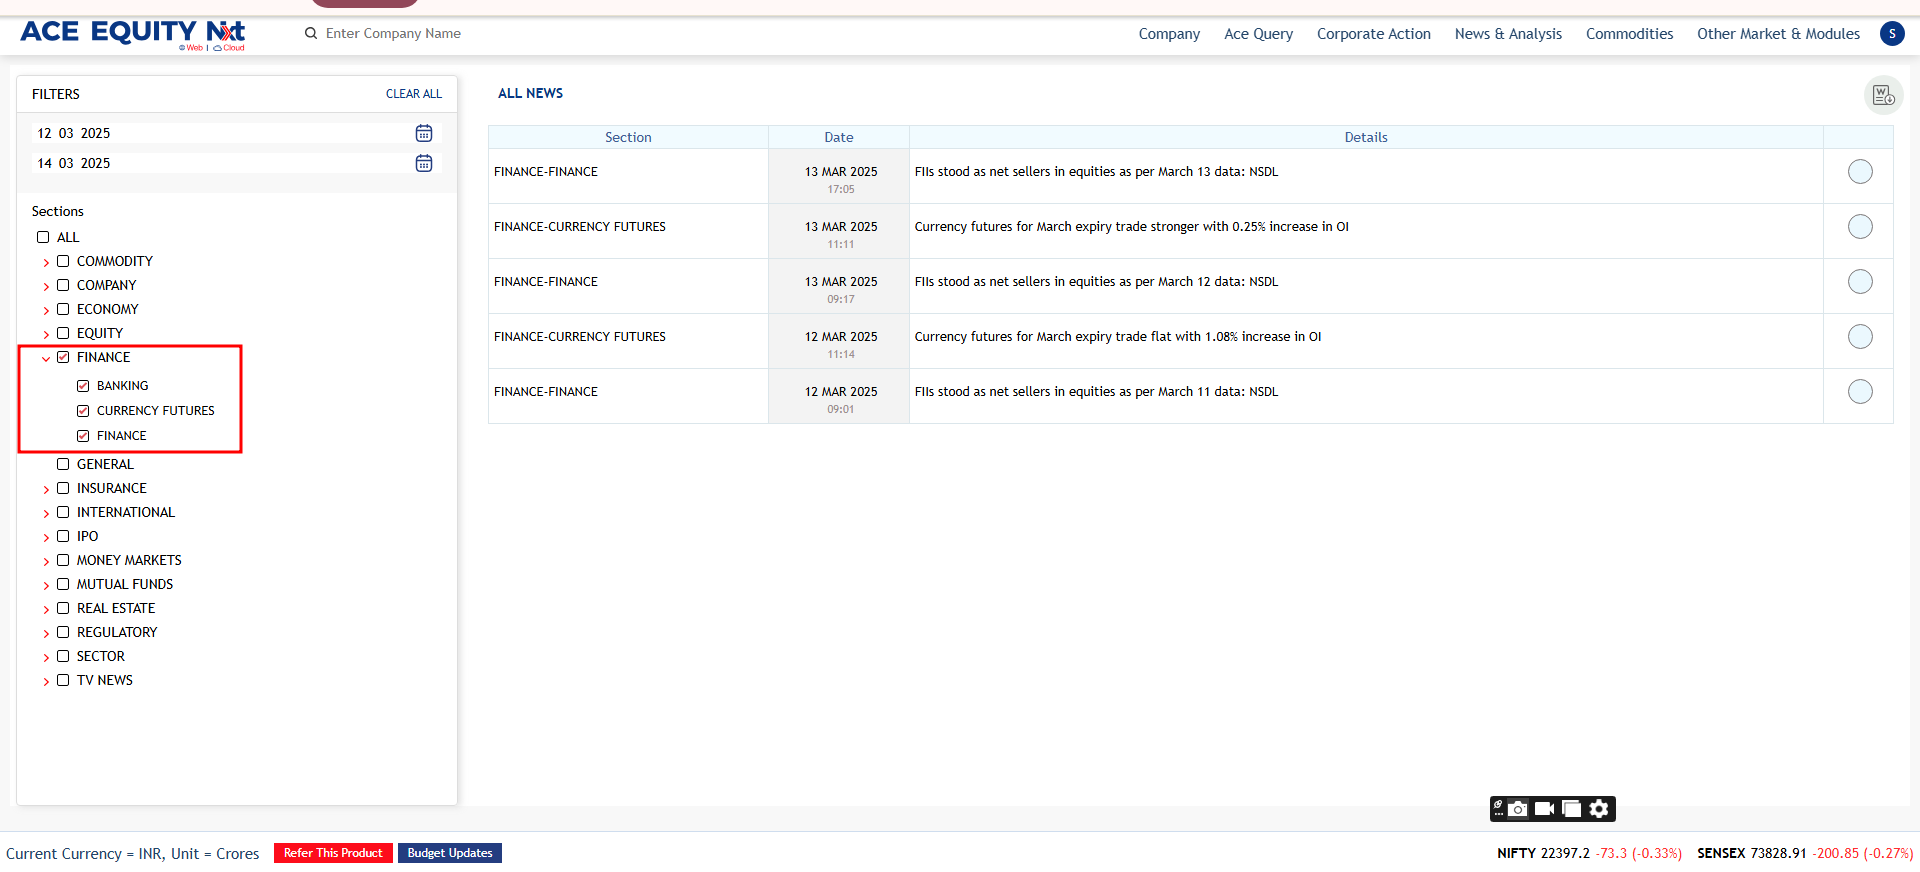This screenshot has width=1920, height=872.
Task: Expand the MUTUAL FUNDS section
Action: click(46, 585)
